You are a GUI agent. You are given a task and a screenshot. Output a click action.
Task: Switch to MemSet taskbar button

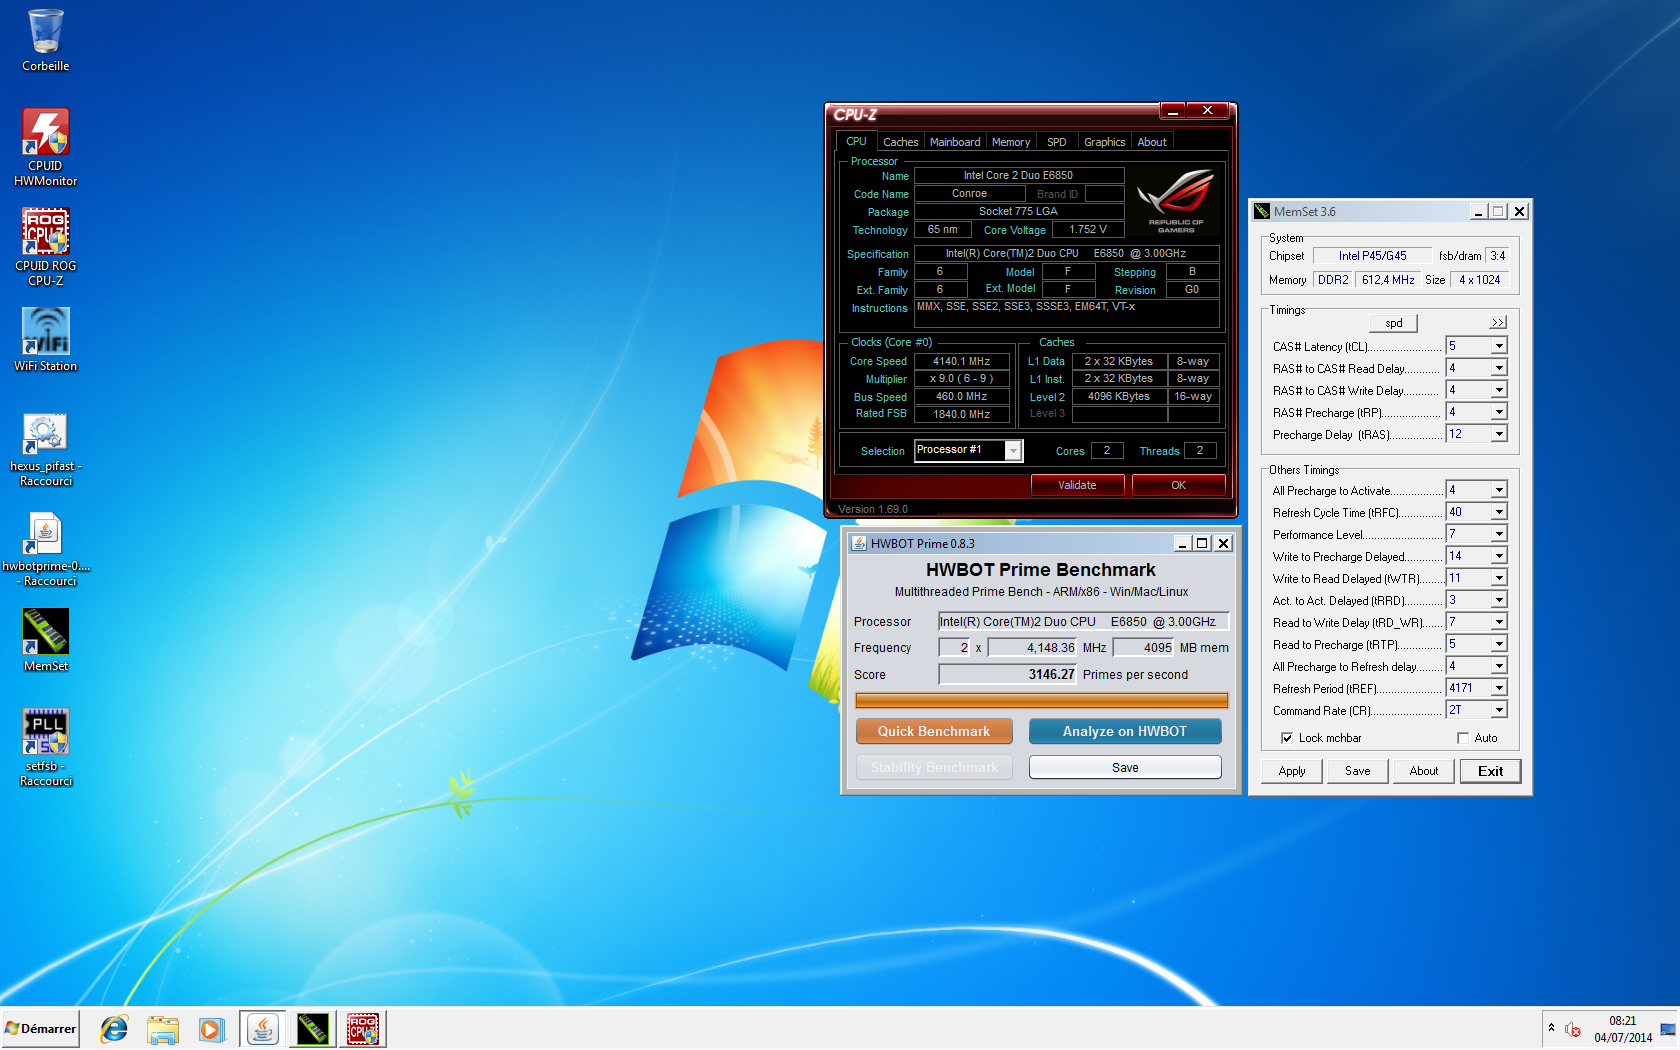coord(312,1029)
